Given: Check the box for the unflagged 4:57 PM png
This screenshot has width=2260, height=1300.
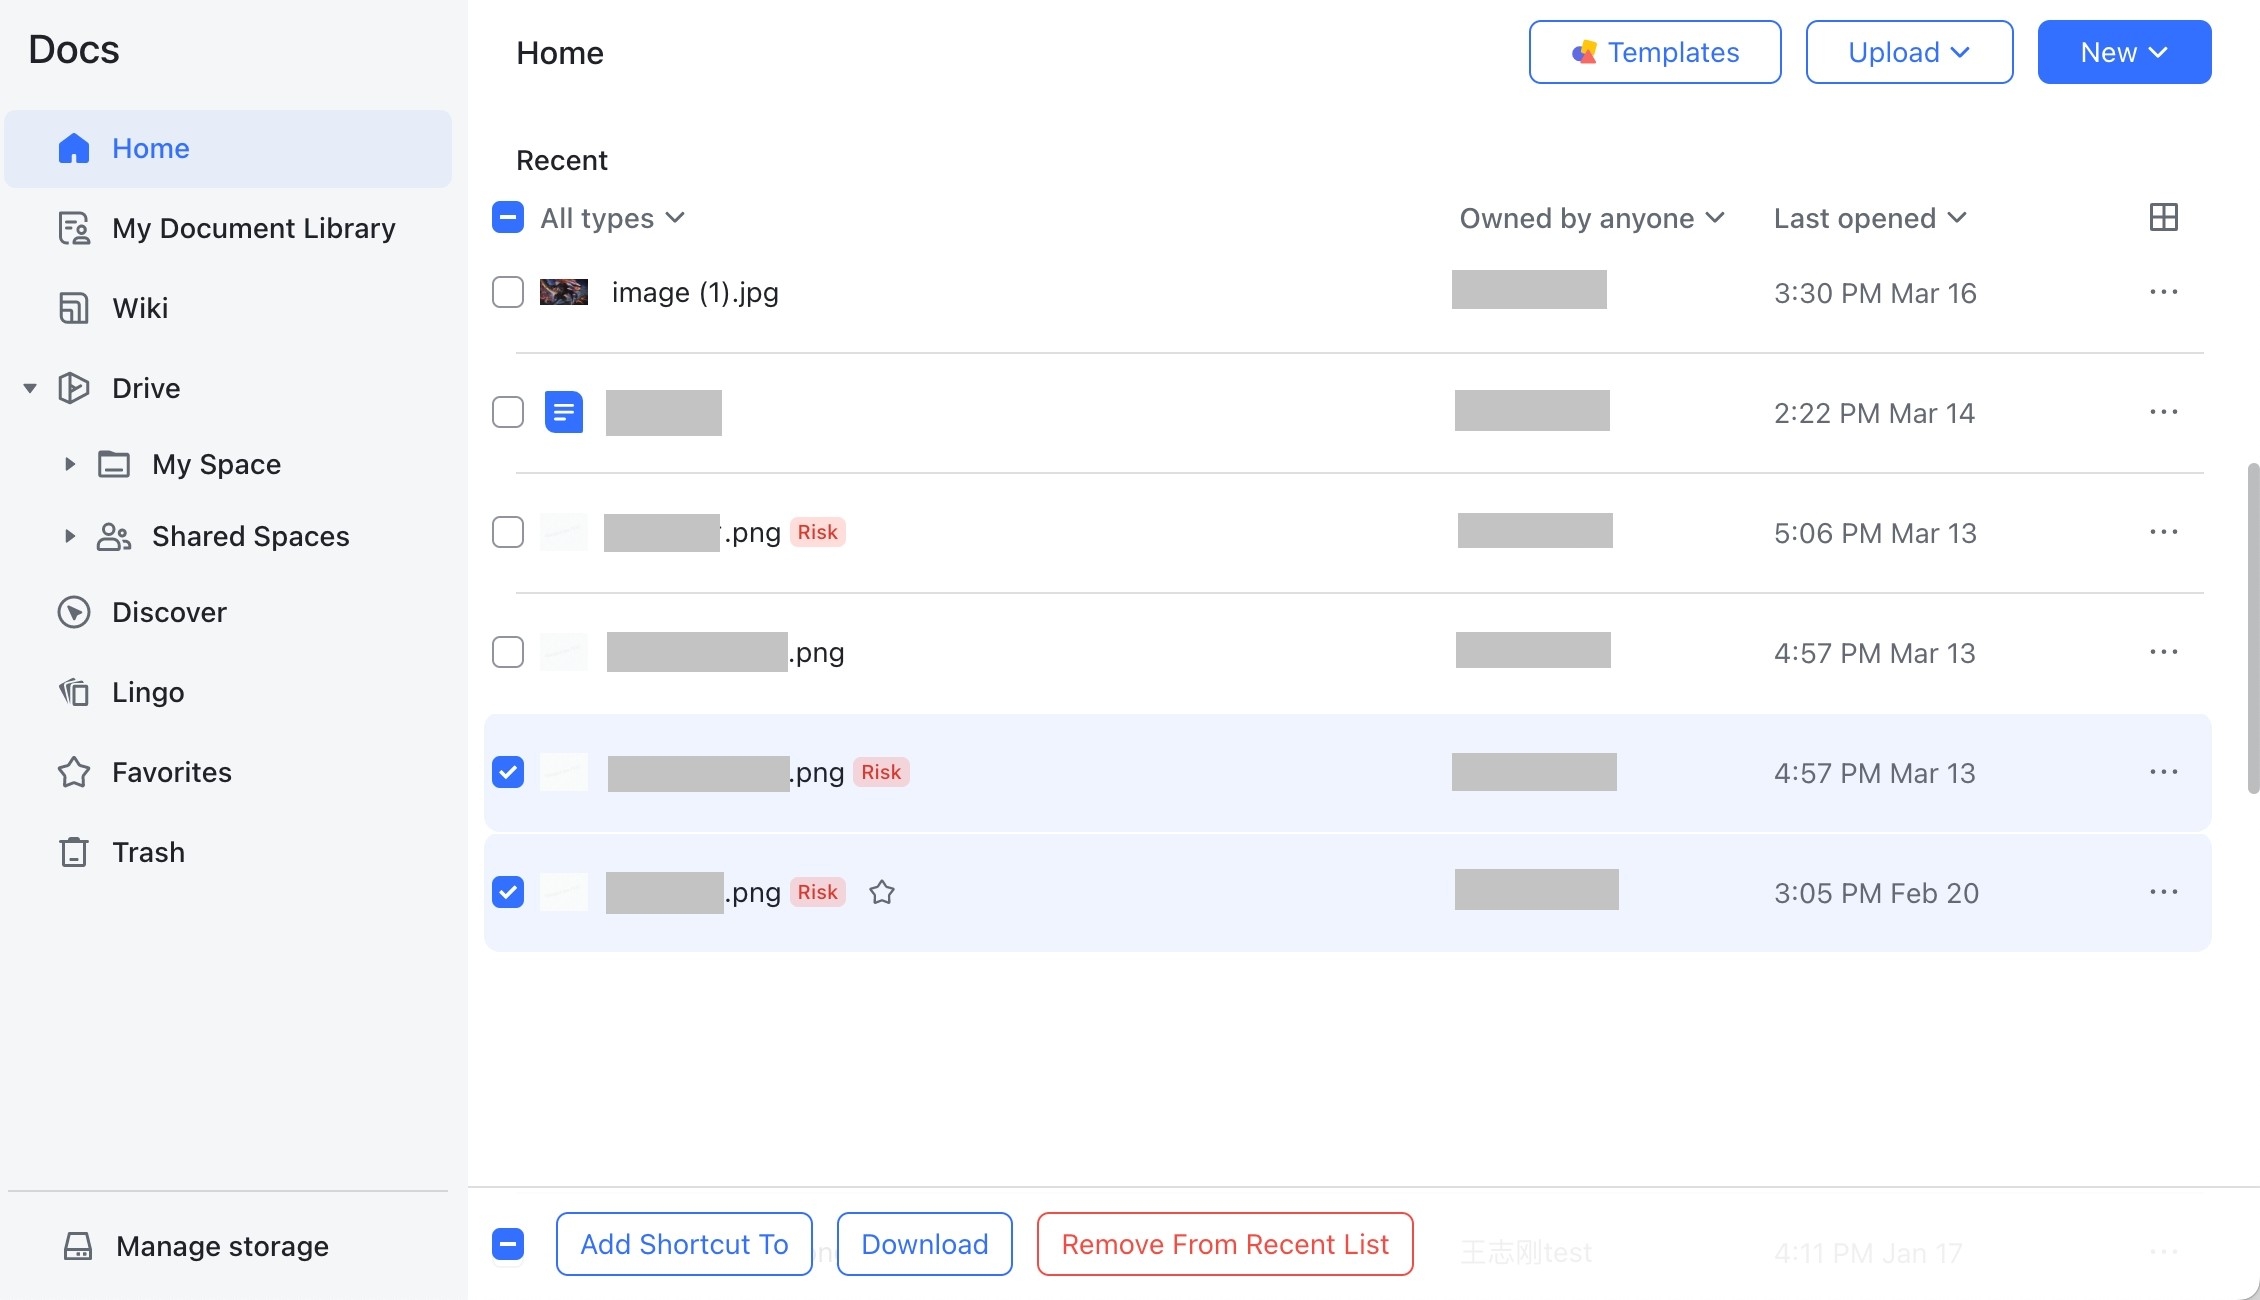Looking at the screenshot, I should click(508, 652).
